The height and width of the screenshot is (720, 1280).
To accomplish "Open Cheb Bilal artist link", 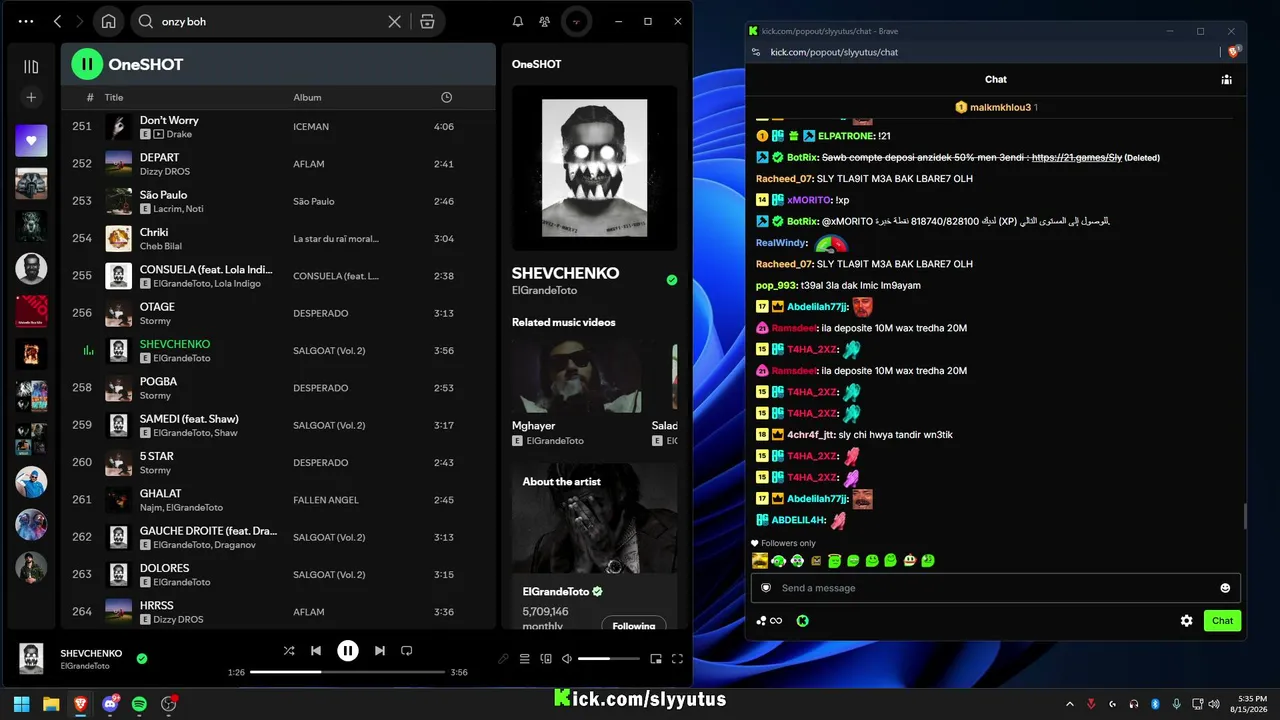I will coord(161,246).
